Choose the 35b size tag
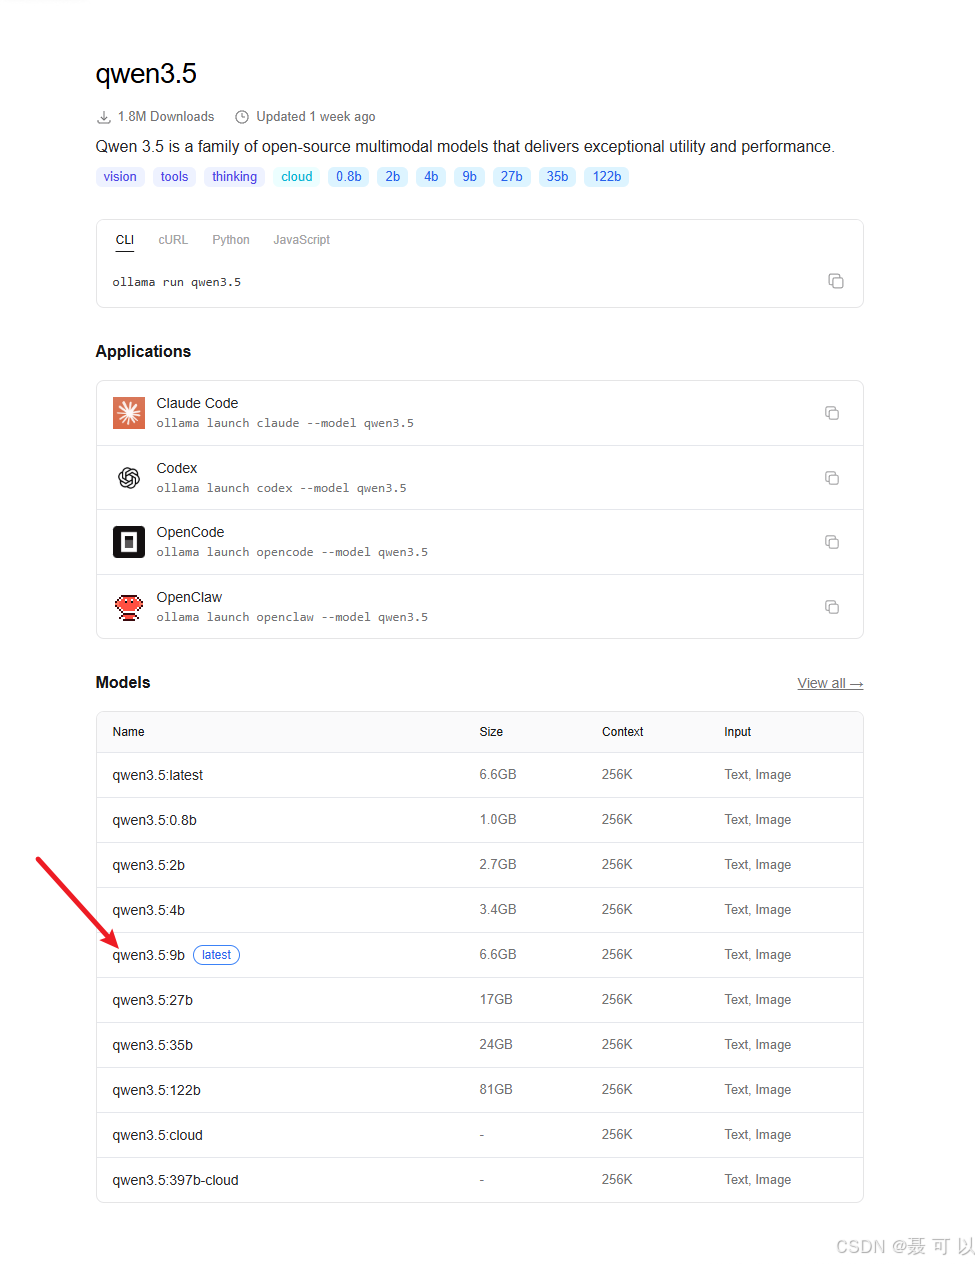Image resolution: width=979 pixels, height=1264 pixels. coord(558,177)
